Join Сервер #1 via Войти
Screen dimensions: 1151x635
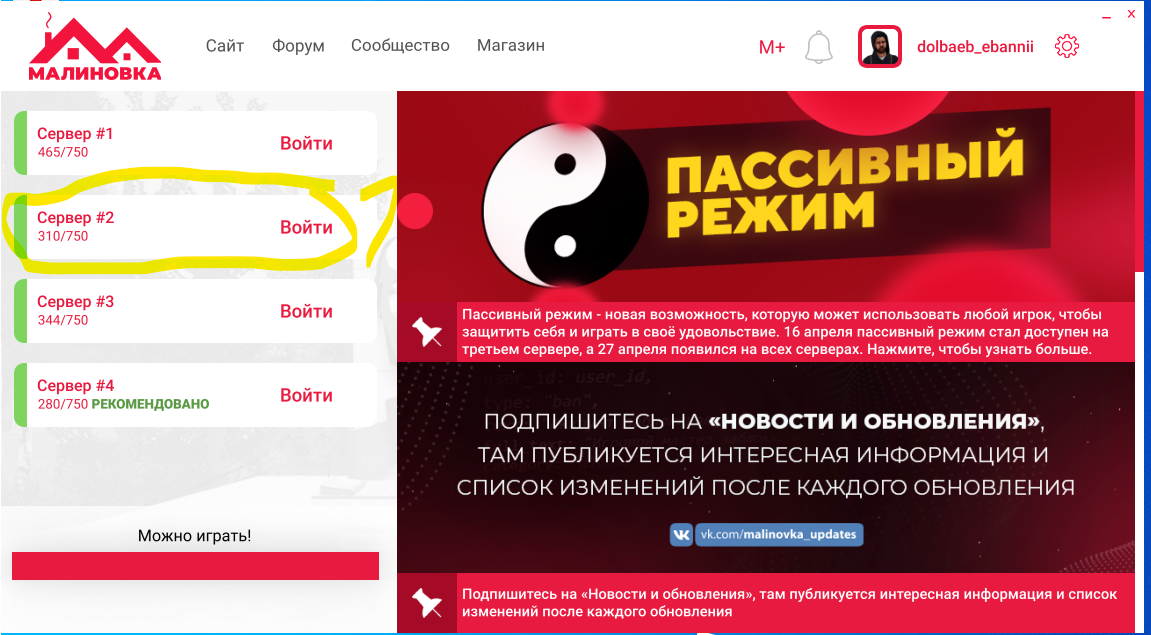[306, 144]
